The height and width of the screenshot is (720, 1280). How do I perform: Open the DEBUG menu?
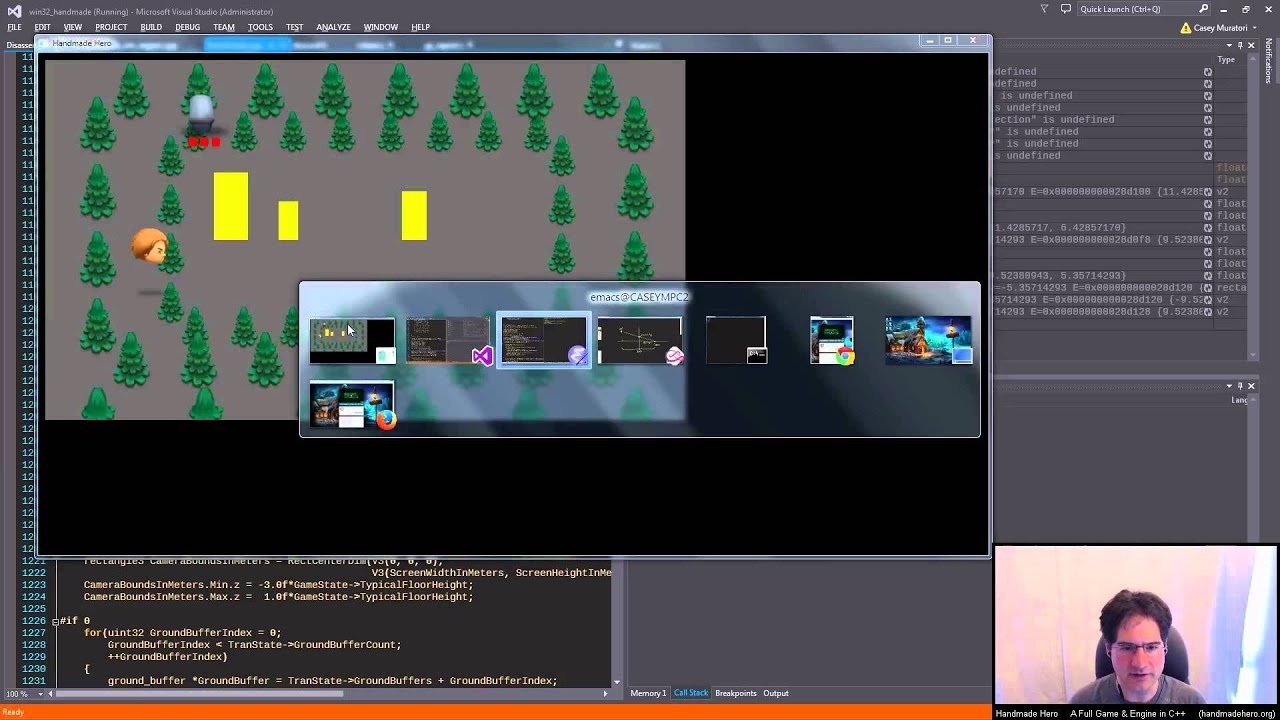click(x=187, y=27)
